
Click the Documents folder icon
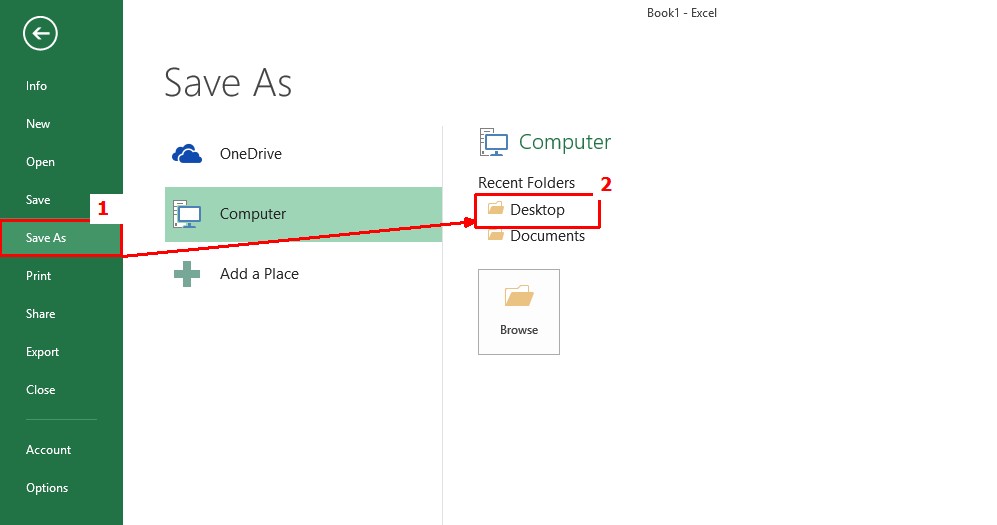tap(496, 235)
